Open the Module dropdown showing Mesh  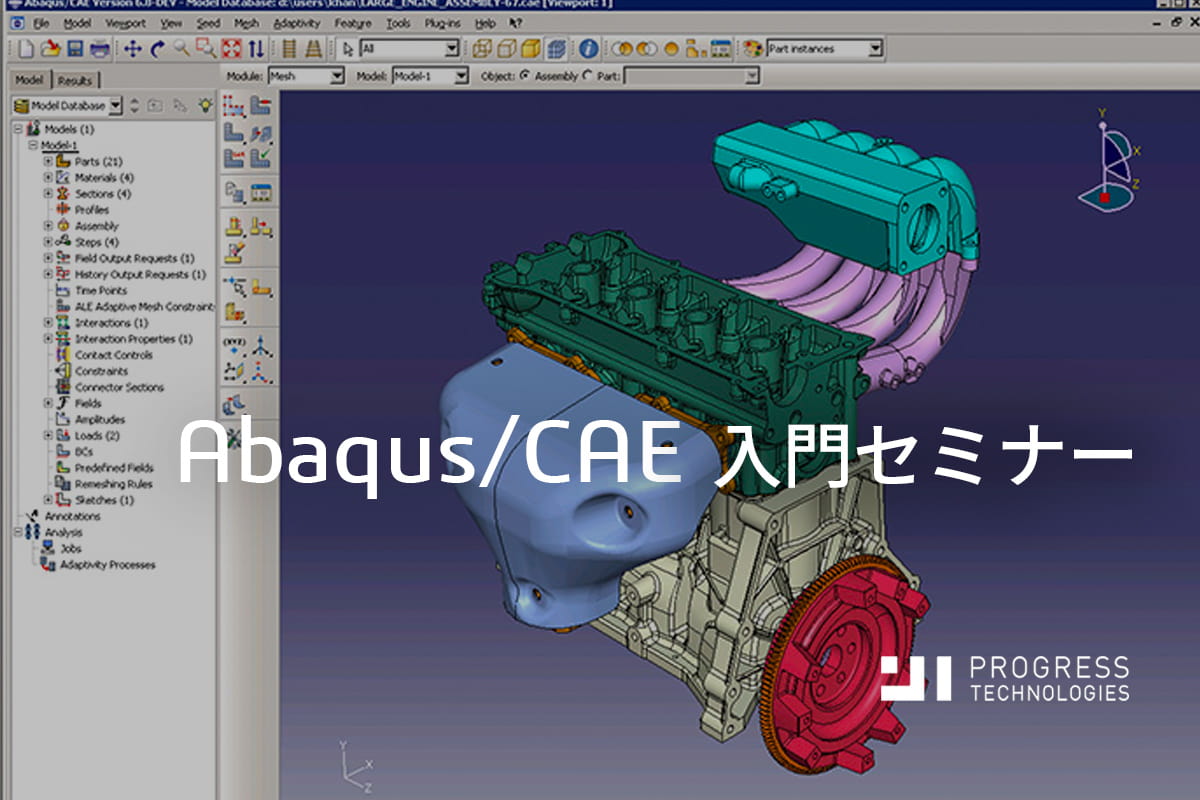tap(306, 76)
